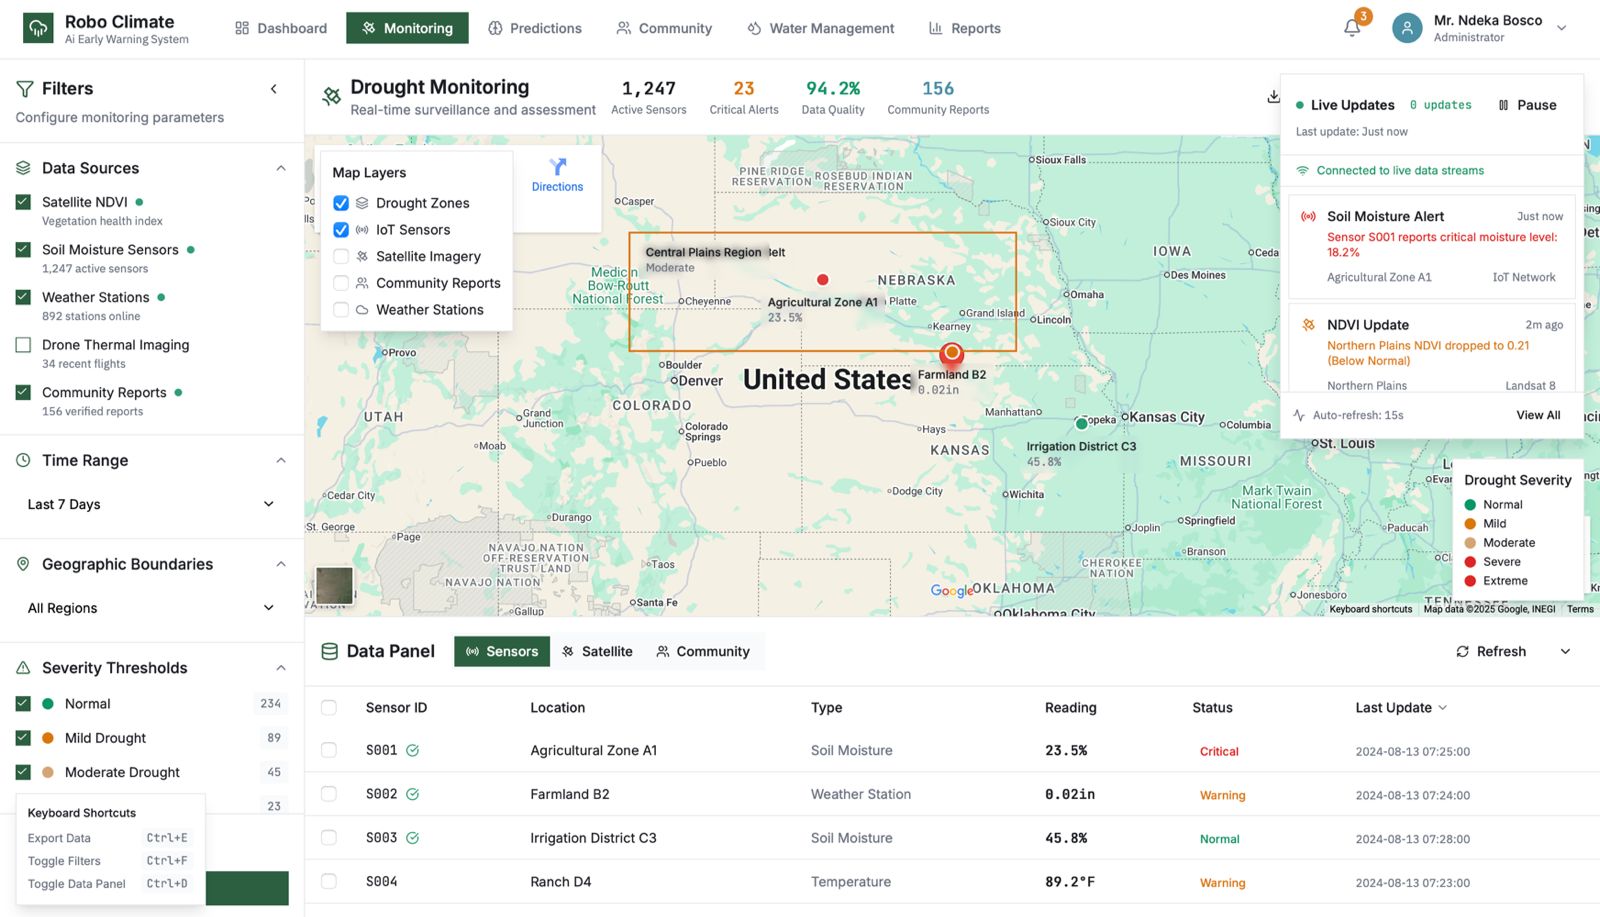1600x917 pixels.
Task: Uncheck the Drought Zones map layer
Action: pos(341,203)
